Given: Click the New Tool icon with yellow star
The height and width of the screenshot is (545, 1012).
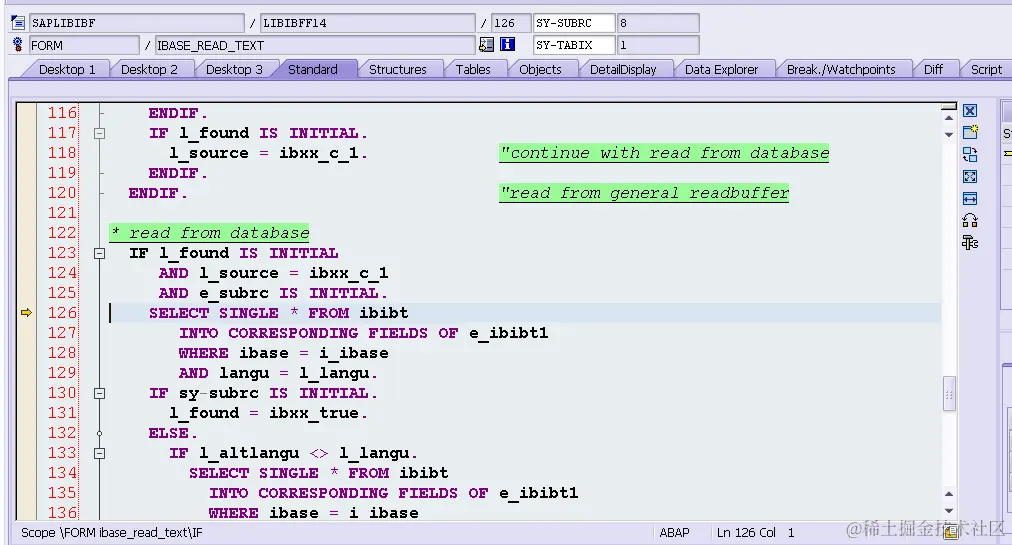Looking at the screenshot, I should (970, 132).
